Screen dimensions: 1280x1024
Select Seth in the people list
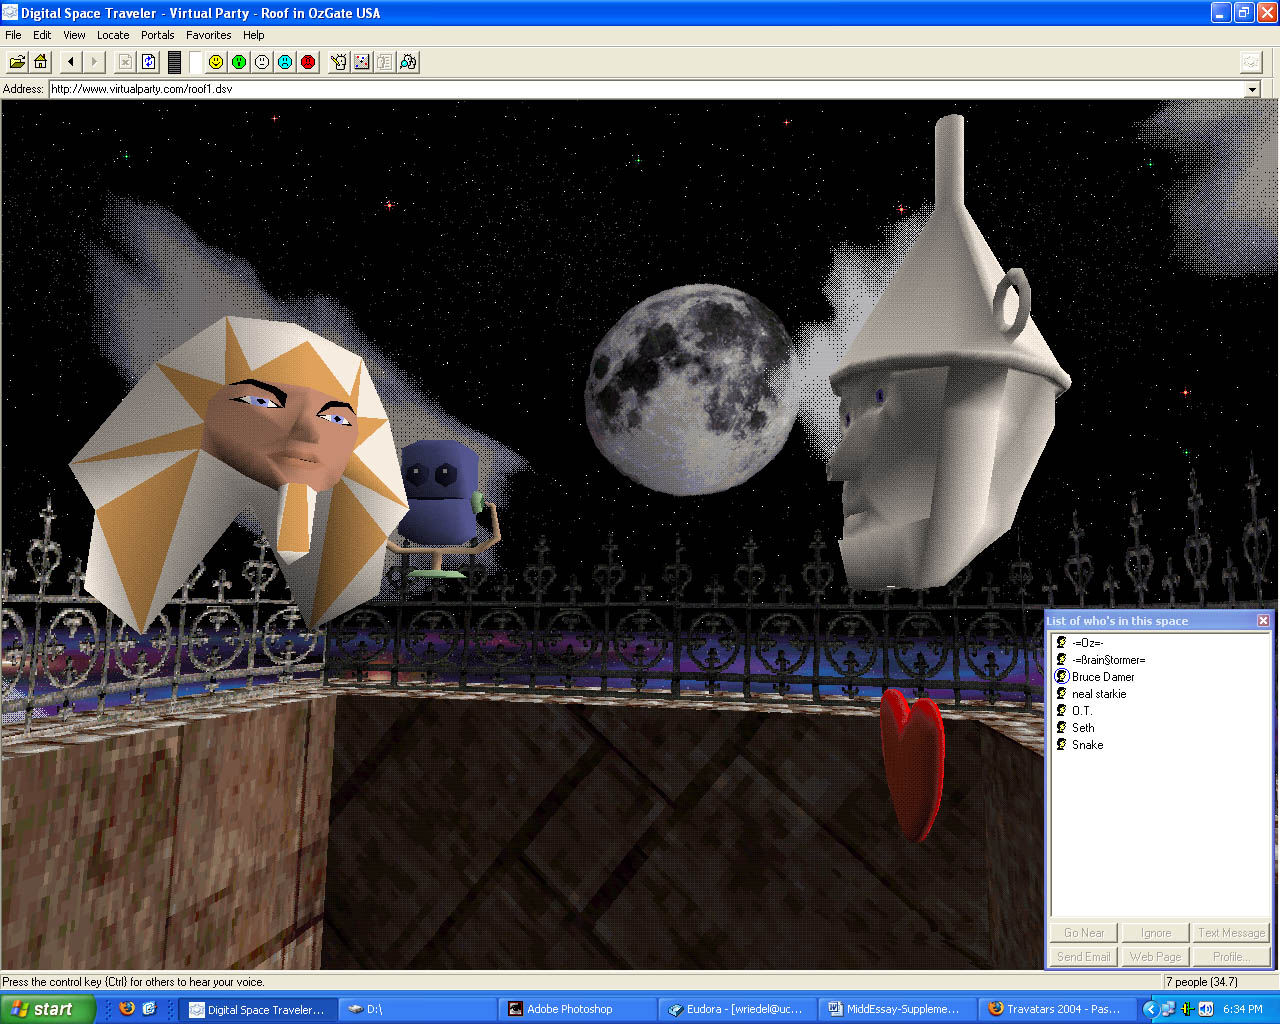click(1083, 728)
